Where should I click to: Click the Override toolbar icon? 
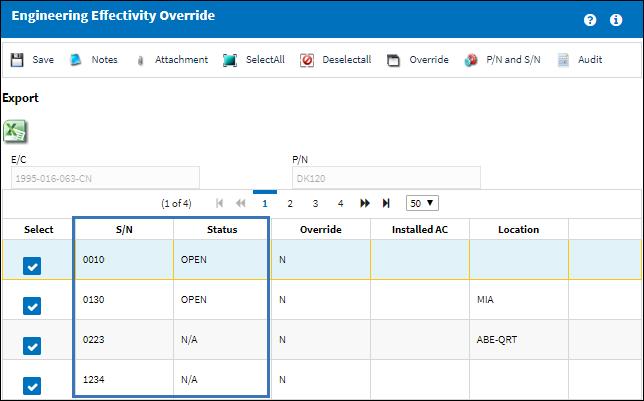393,60
